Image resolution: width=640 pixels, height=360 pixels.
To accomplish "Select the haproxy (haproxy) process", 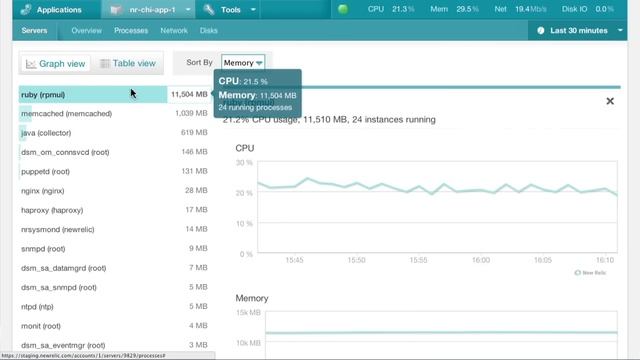I will (x=114, y=210).
